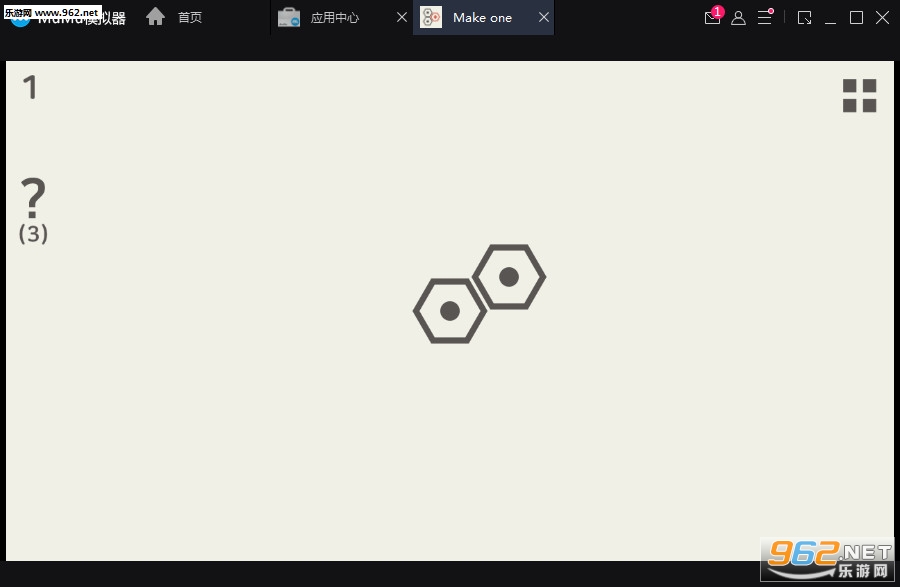Click the level number 1 label

[30, 87]
